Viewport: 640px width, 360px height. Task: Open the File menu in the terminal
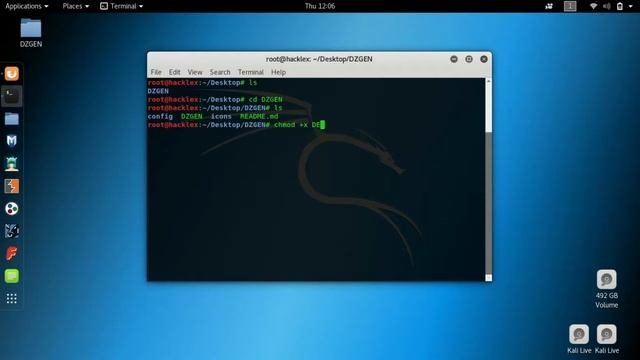point(156,72)
